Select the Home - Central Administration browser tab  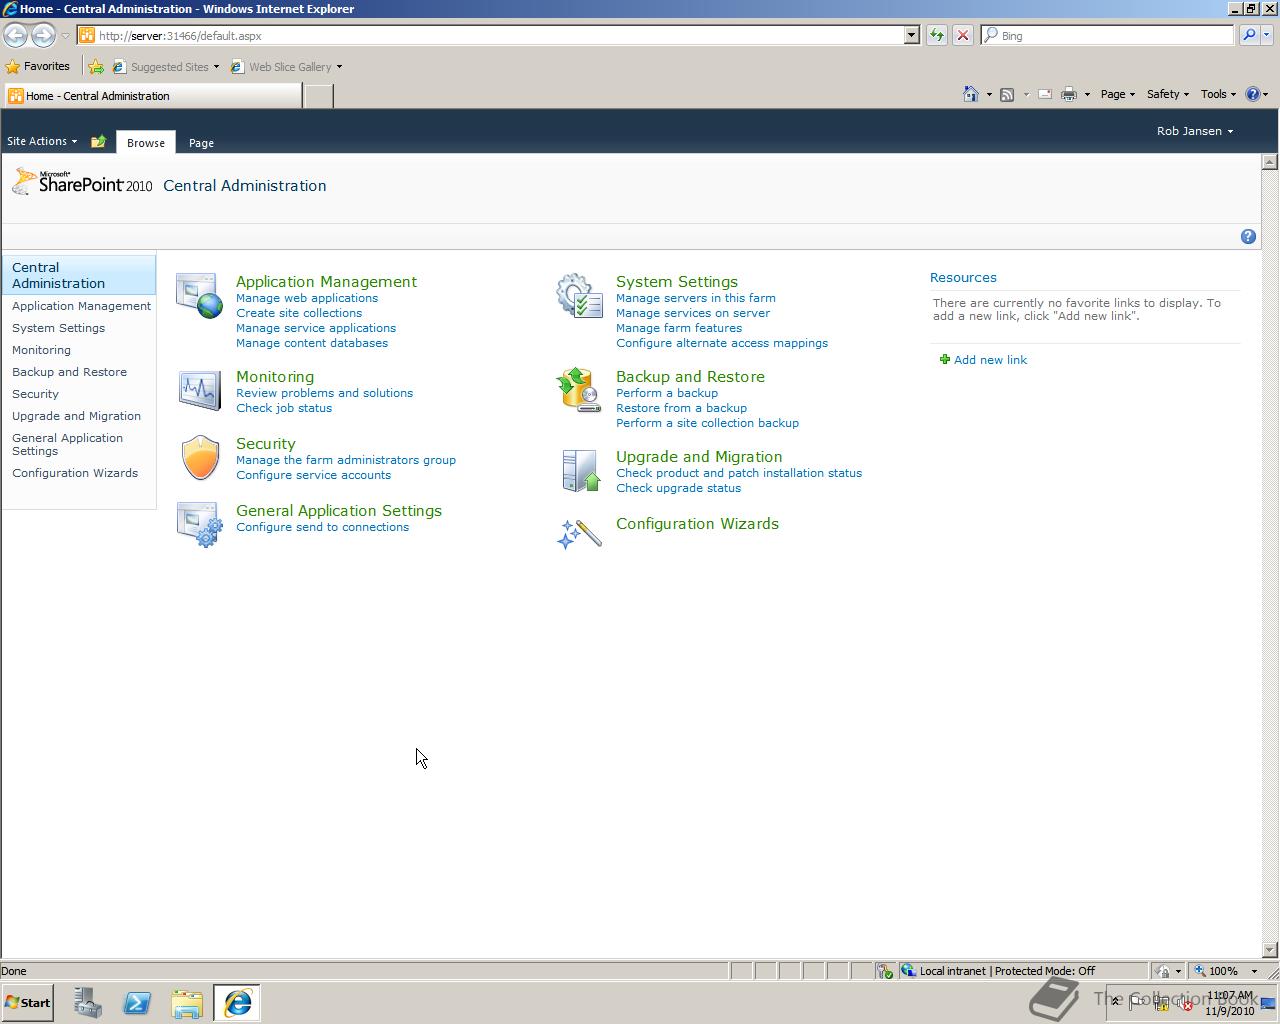pyautogui.click(x=152, y=96)
